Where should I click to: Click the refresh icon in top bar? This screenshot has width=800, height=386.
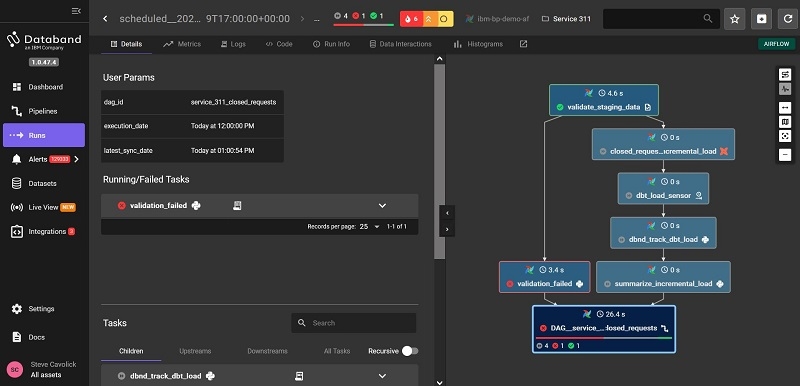pyautogui.click(x=788, y=19)
